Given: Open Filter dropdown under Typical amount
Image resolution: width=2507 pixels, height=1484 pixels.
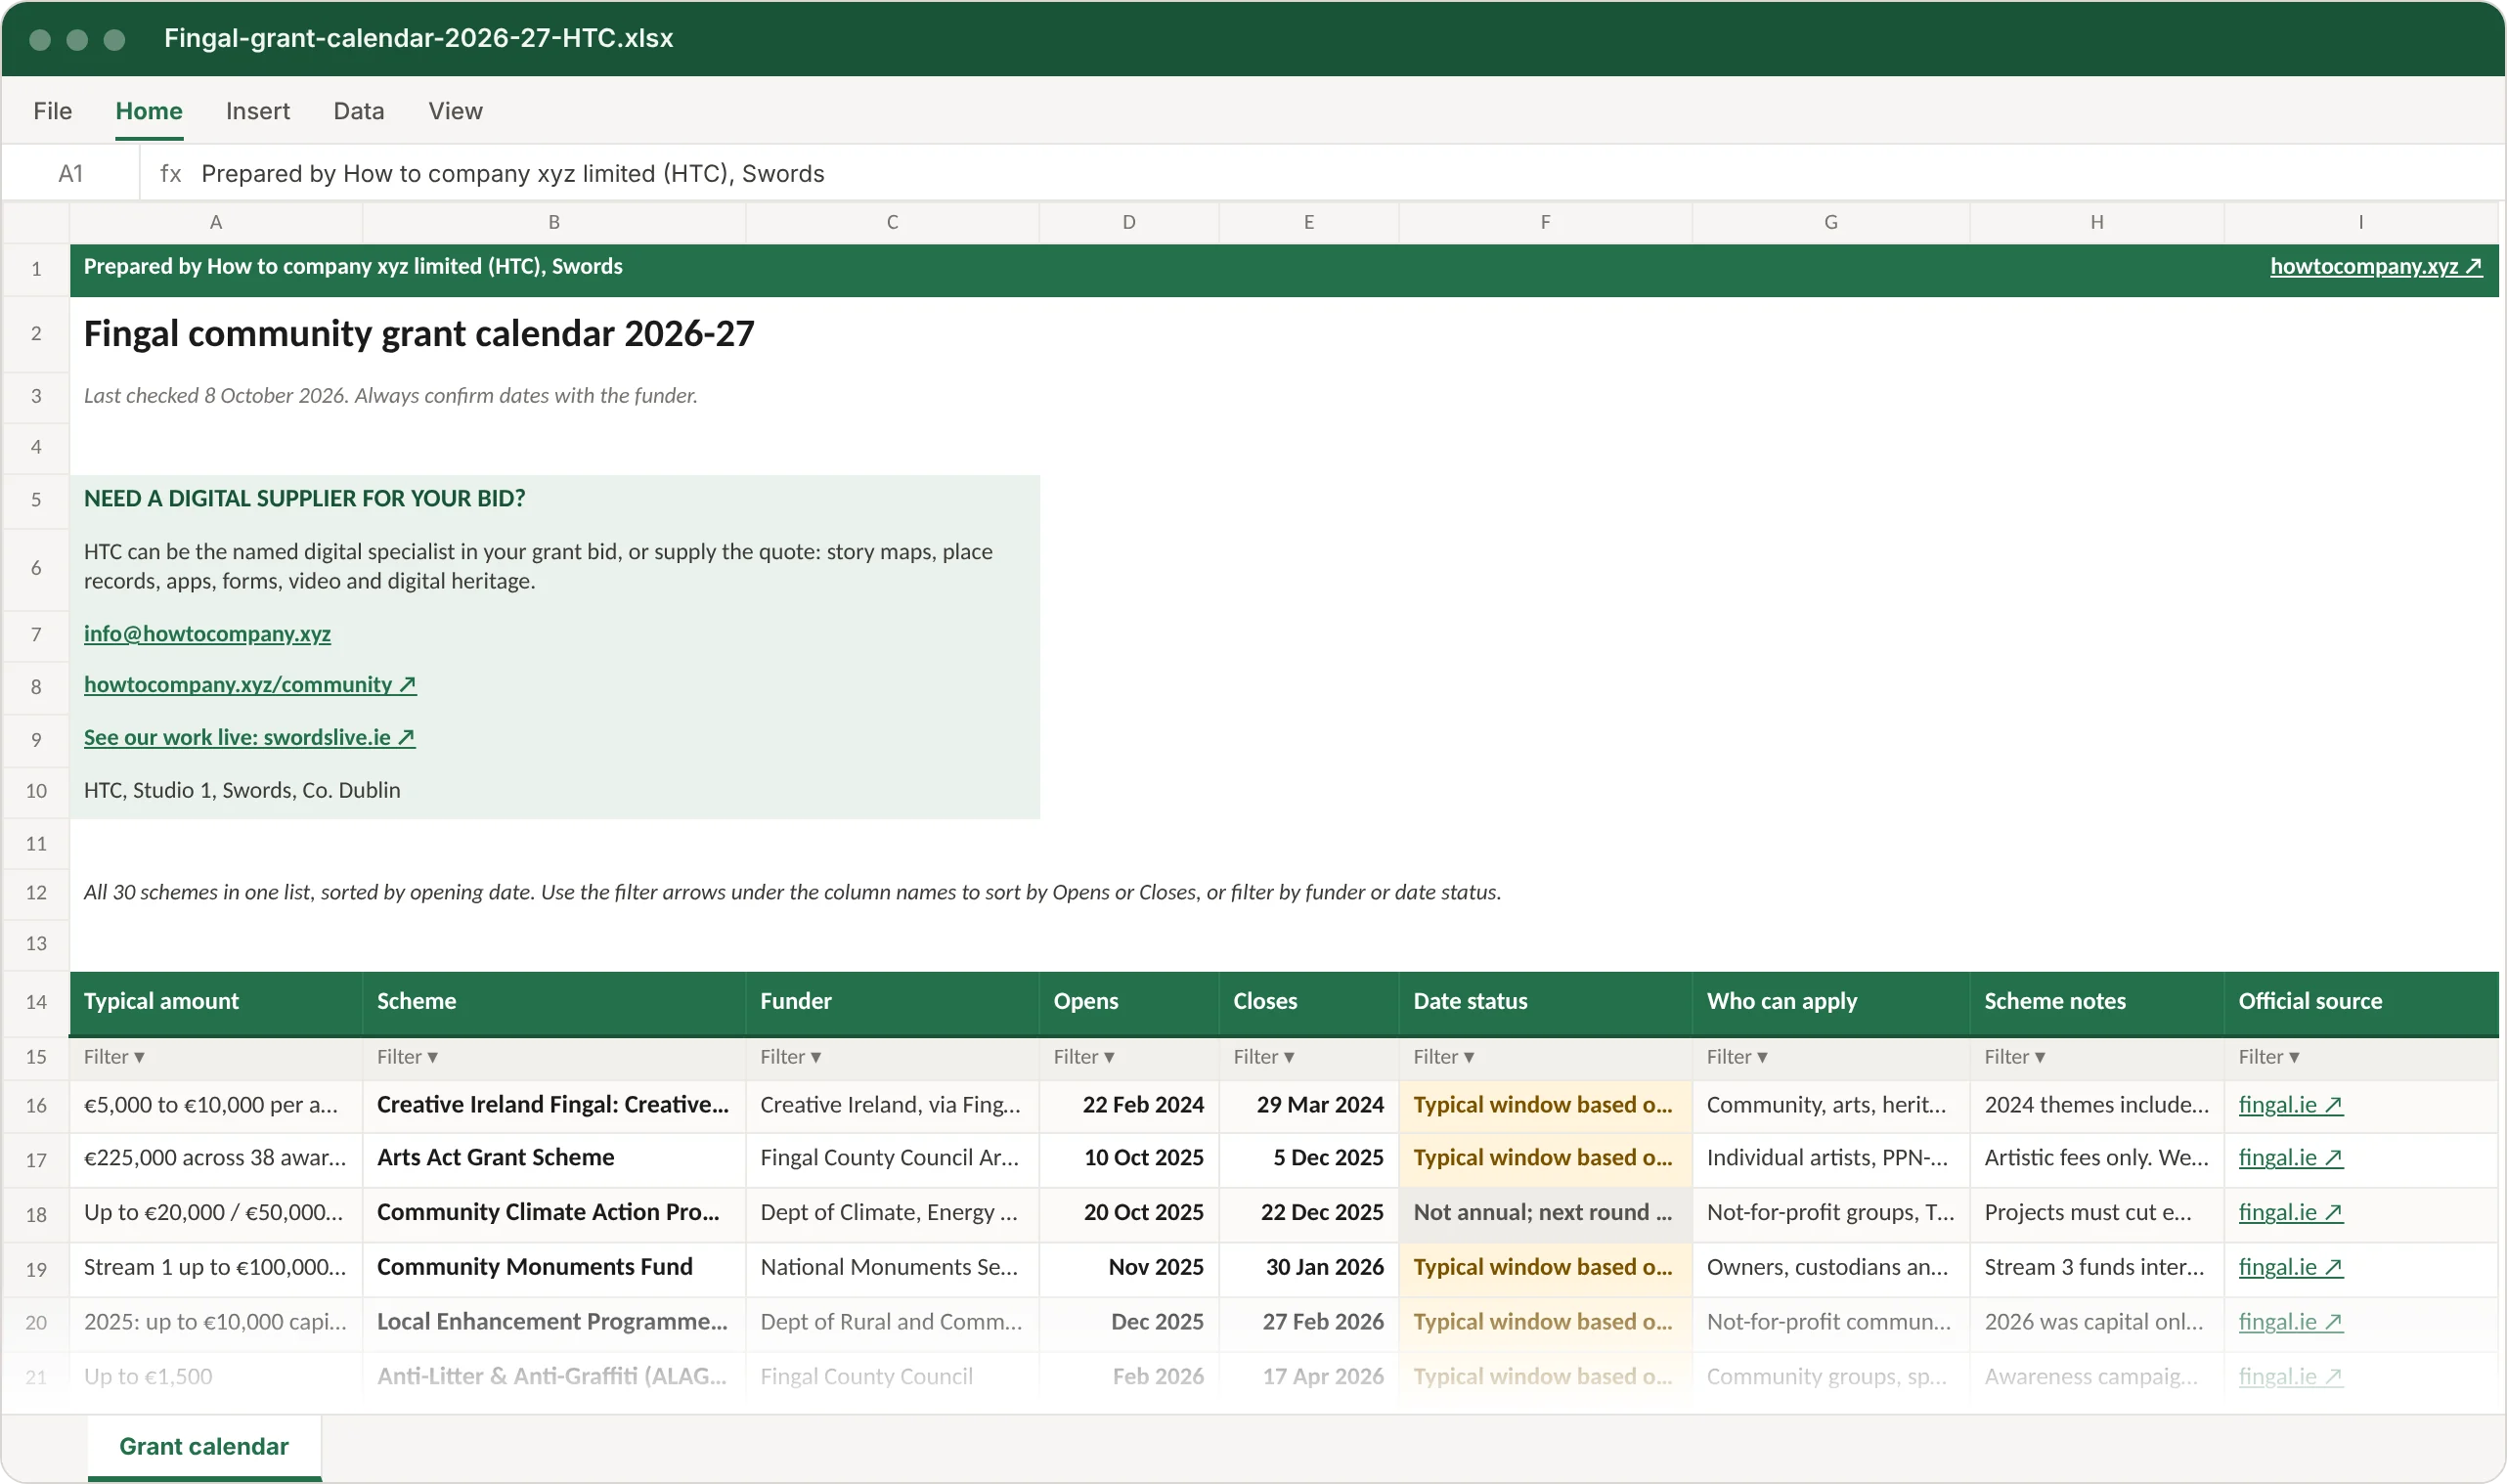Looking at the screenshot, I should tap(114, 1057).
